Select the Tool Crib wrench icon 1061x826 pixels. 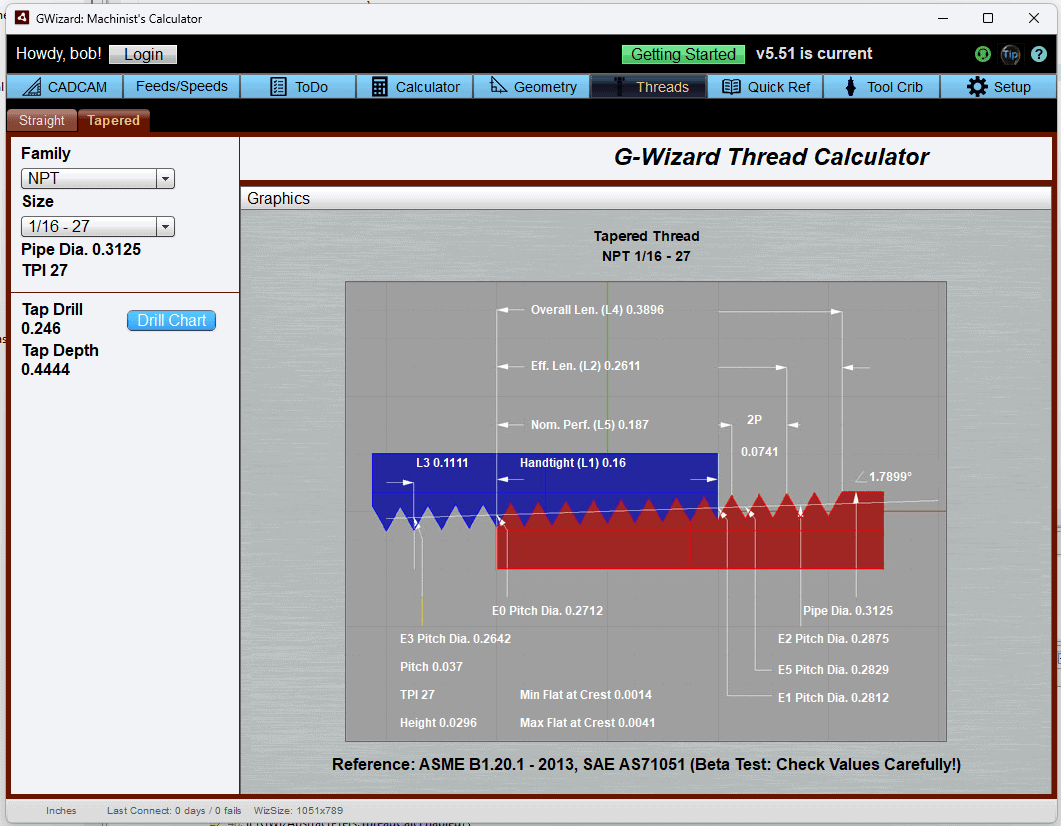850,87
